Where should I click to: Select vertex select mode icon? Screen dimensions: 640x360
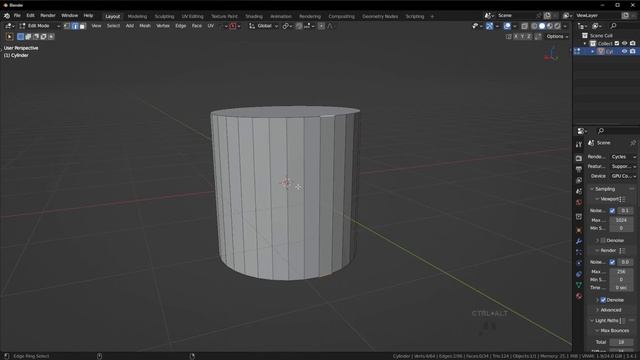[x=67, y=26]
